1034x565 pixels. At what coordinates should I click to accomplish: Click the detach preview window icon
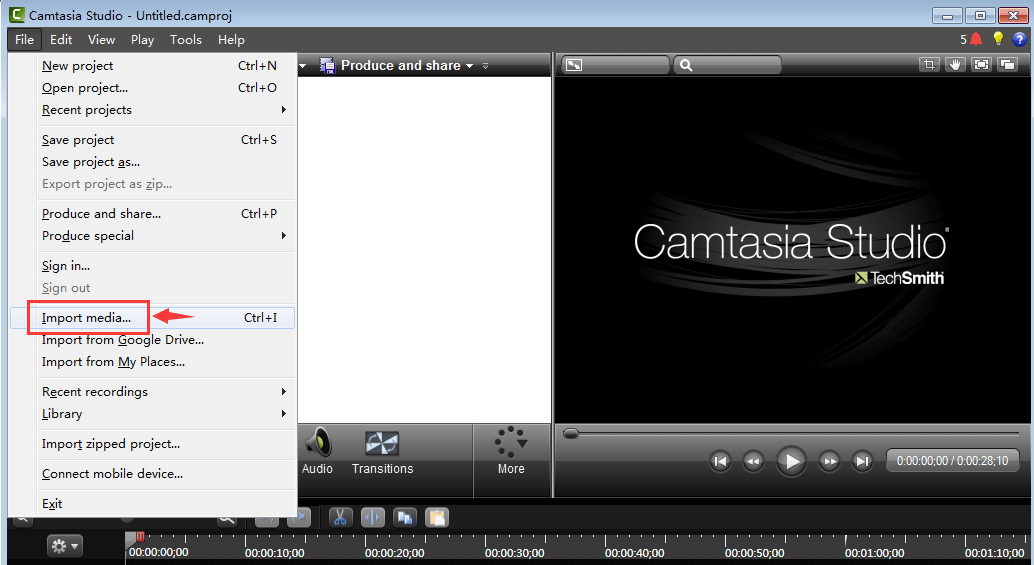pos(1008,65)
